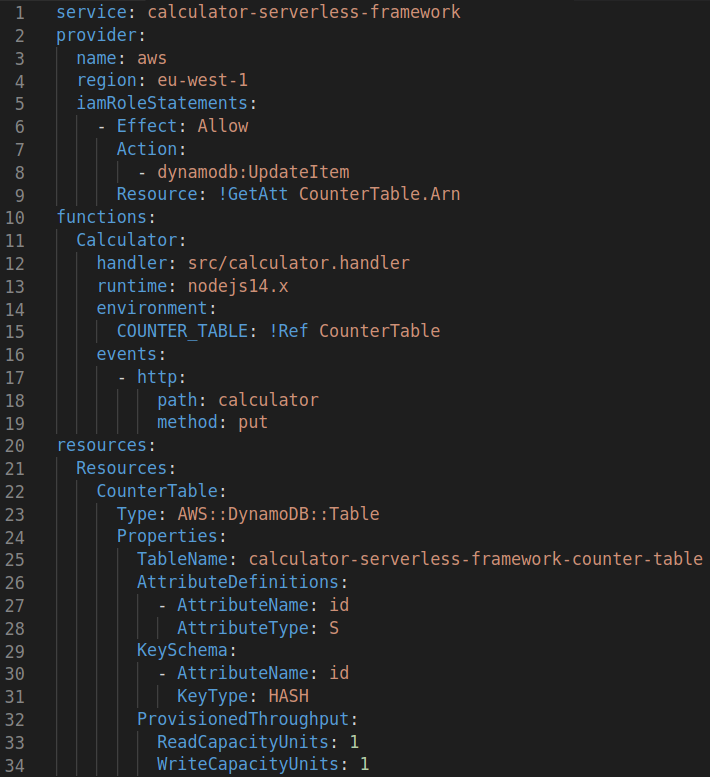Click the 'Action' key on line 7
The height and width of the screenshot is (777, 710).
click(x=147, y=149)
